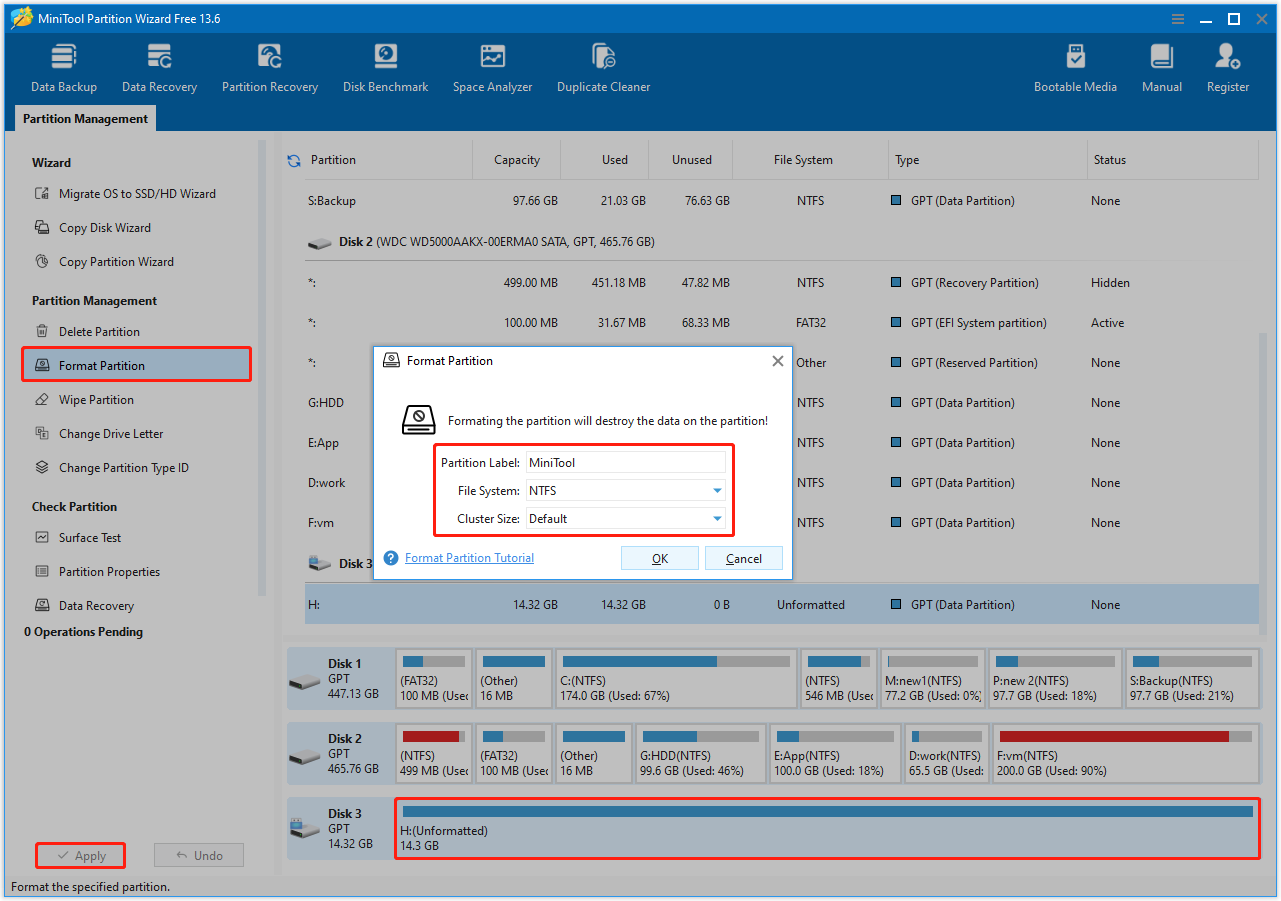Select Change Partition Type ID
This screenshot has width=1281, height=901.
112,468
